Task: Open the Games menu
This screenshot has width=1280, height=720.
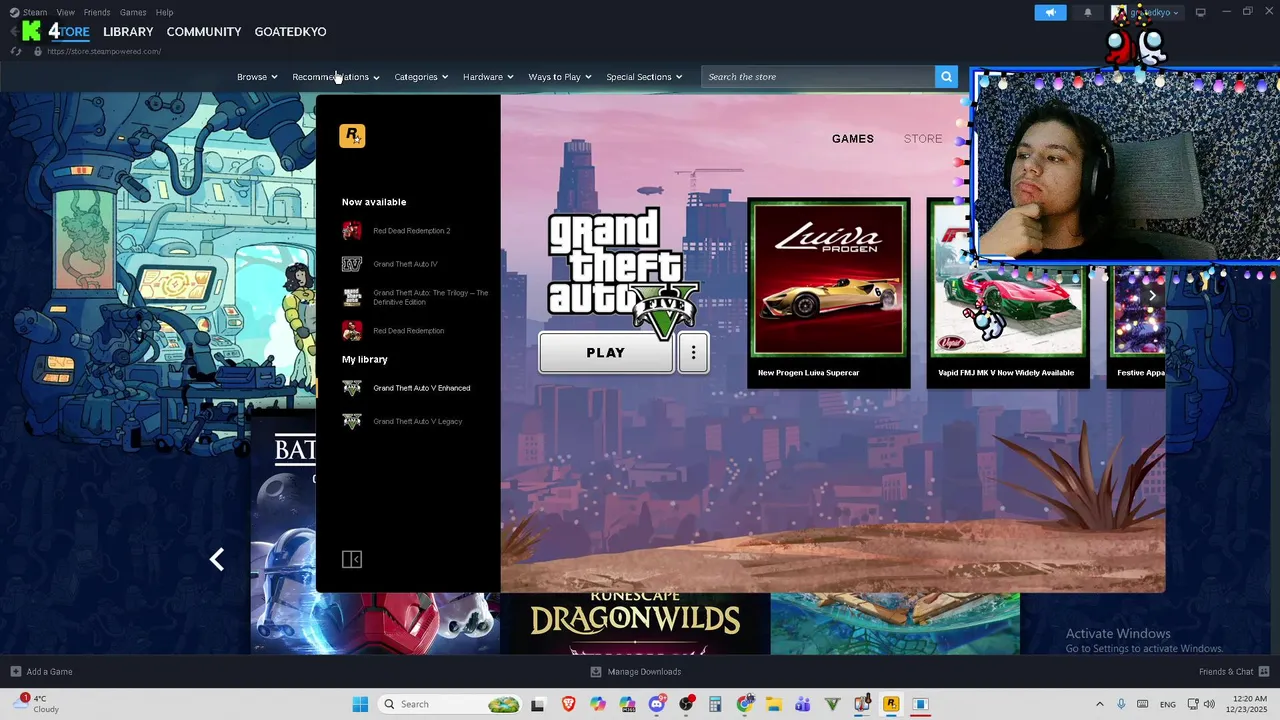Action: 133,12
